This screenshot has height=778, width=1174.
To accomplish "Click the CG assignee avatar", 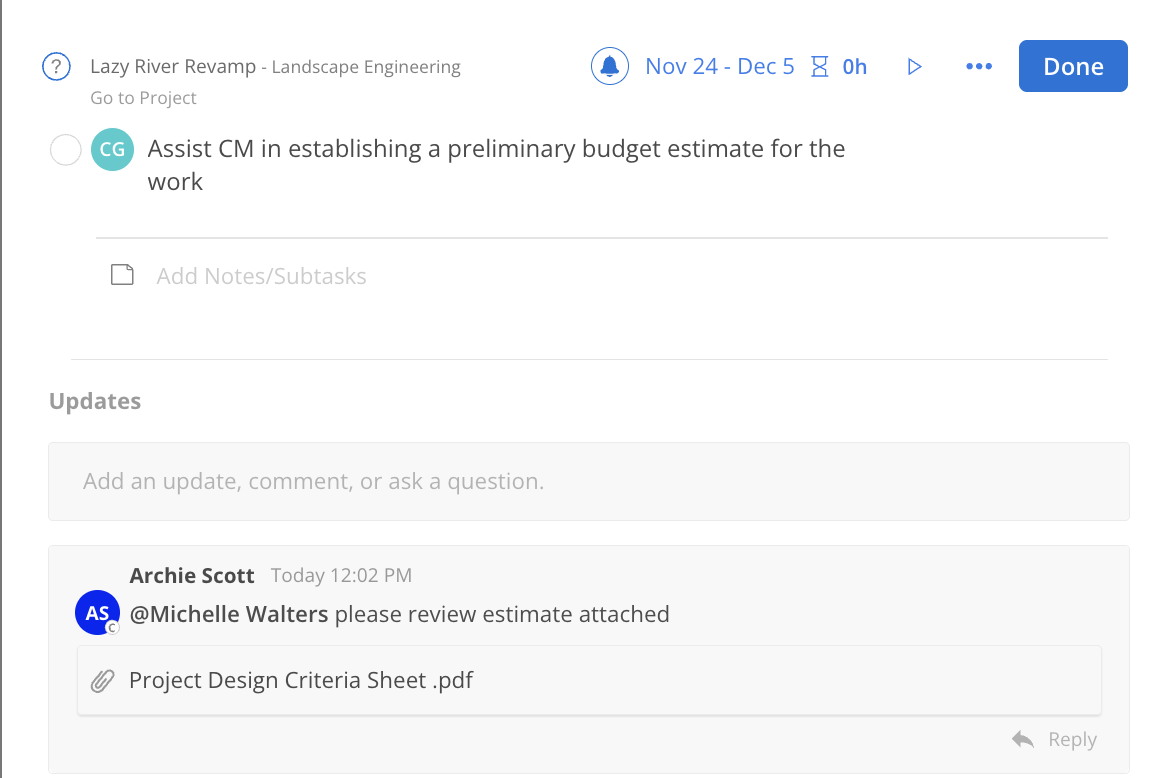I will click(x=112, y=150).
